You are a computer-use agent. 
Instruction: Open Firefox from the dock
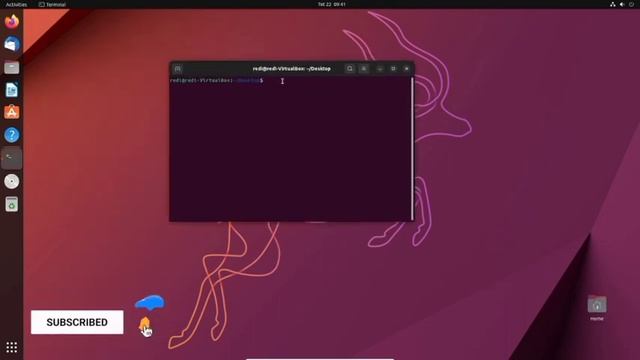click(x=12, y=21)
